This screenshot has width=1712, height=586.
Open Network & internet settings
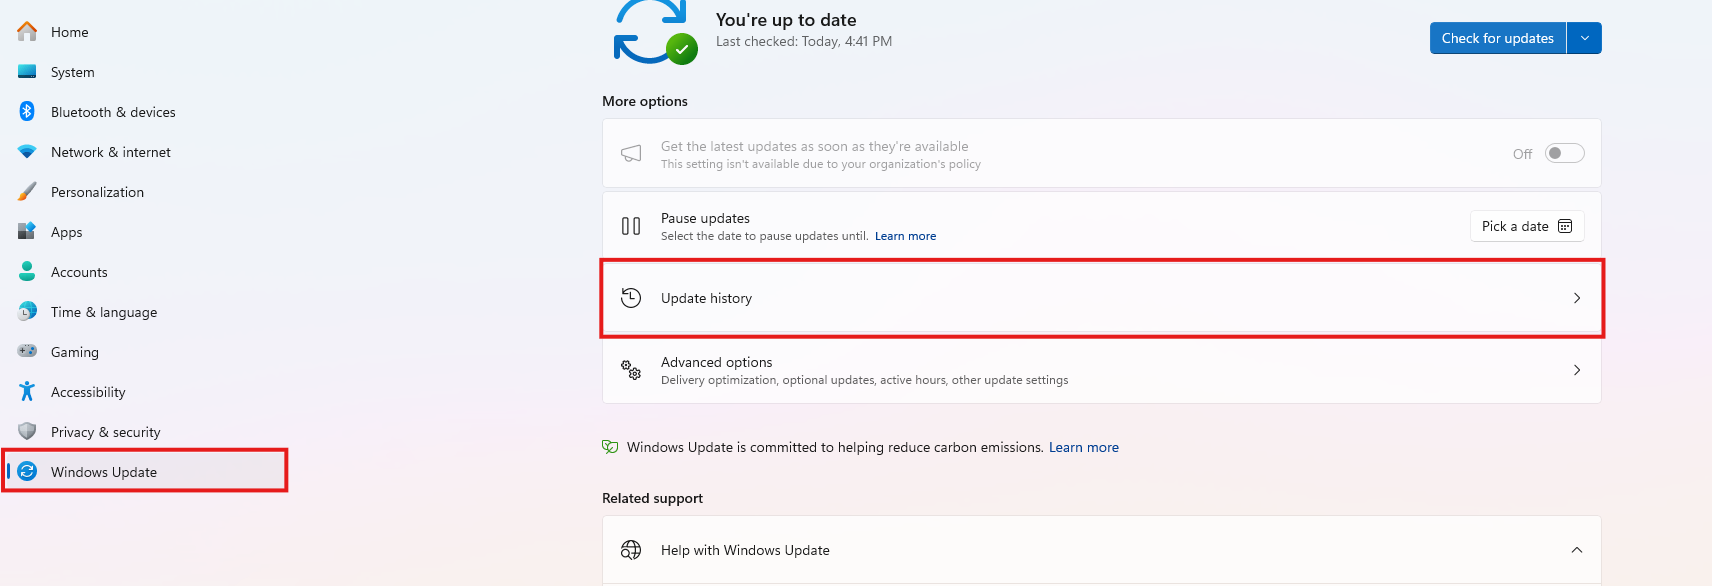111,152
